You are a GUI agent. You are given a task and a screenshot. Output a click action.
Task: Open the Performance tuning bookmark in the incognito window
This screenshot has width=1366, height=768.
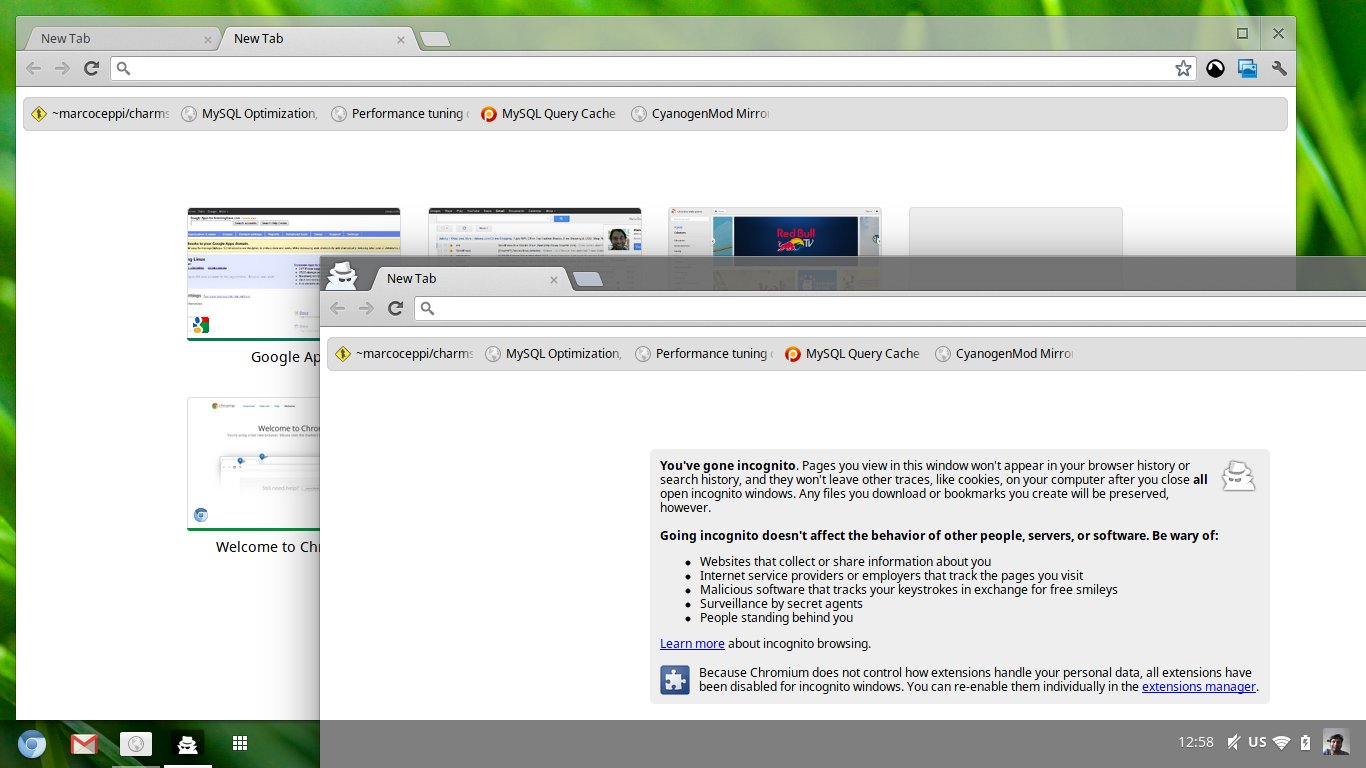click(703, 354)
